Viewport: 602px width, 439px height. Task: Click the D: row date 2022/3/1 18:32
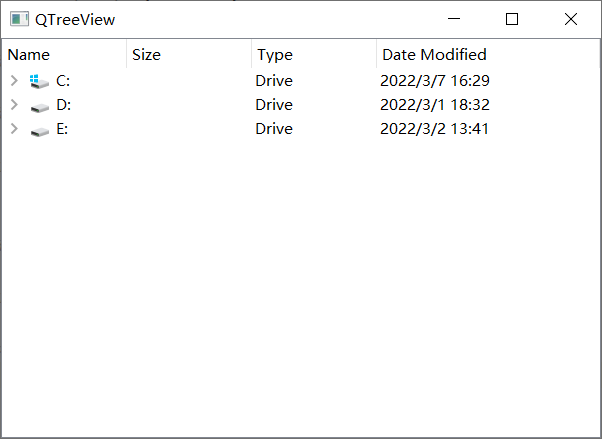click(x=435, y=104)
